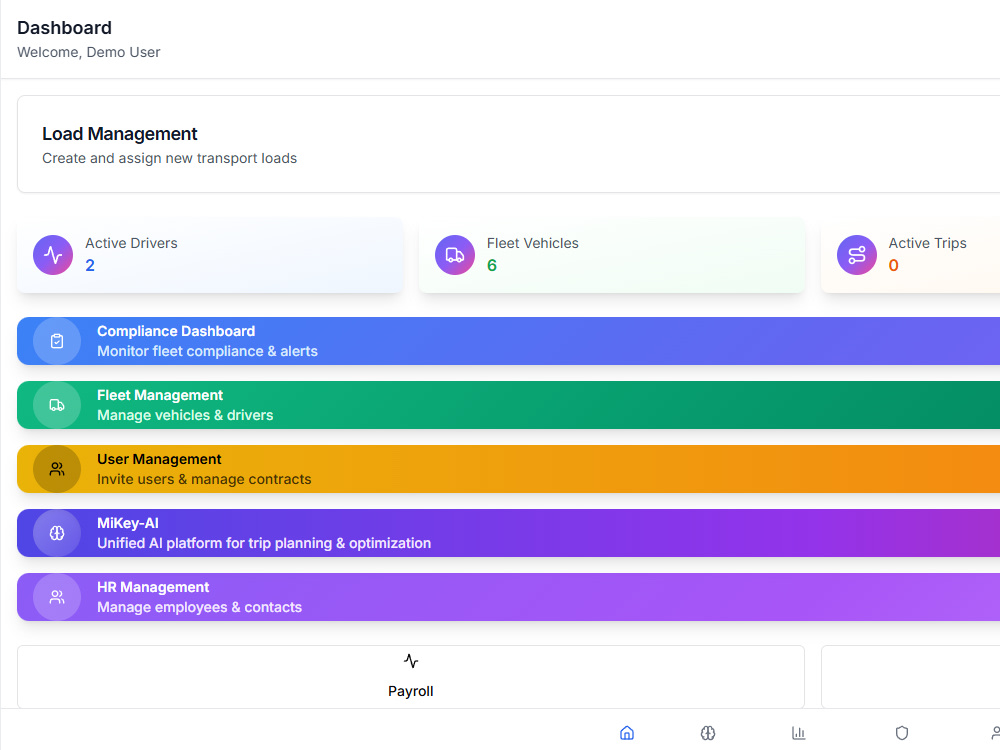Image resolution: width=1000 pixels, height=750 pixels.
Task: Open the Load Management card
Action: coord(508,144)
